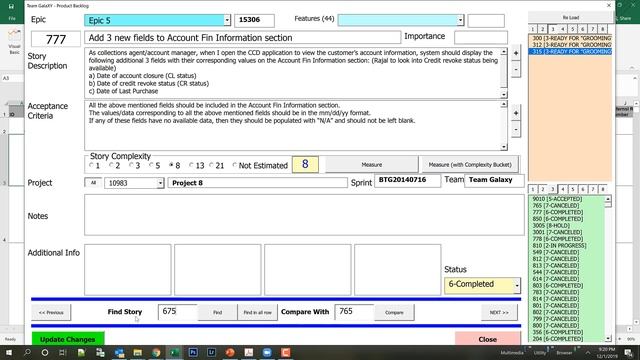Open Zoom from the taskbar

267,353
